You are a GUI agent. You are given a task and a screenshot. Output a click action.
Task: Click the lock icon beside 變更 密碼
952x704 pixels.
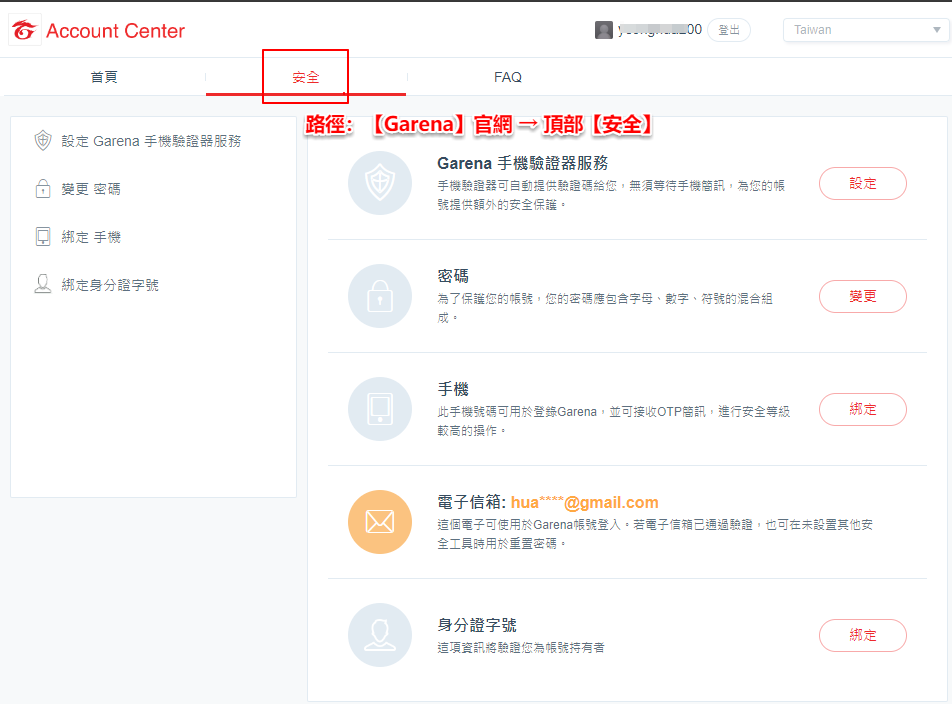(x=42, y=189)
